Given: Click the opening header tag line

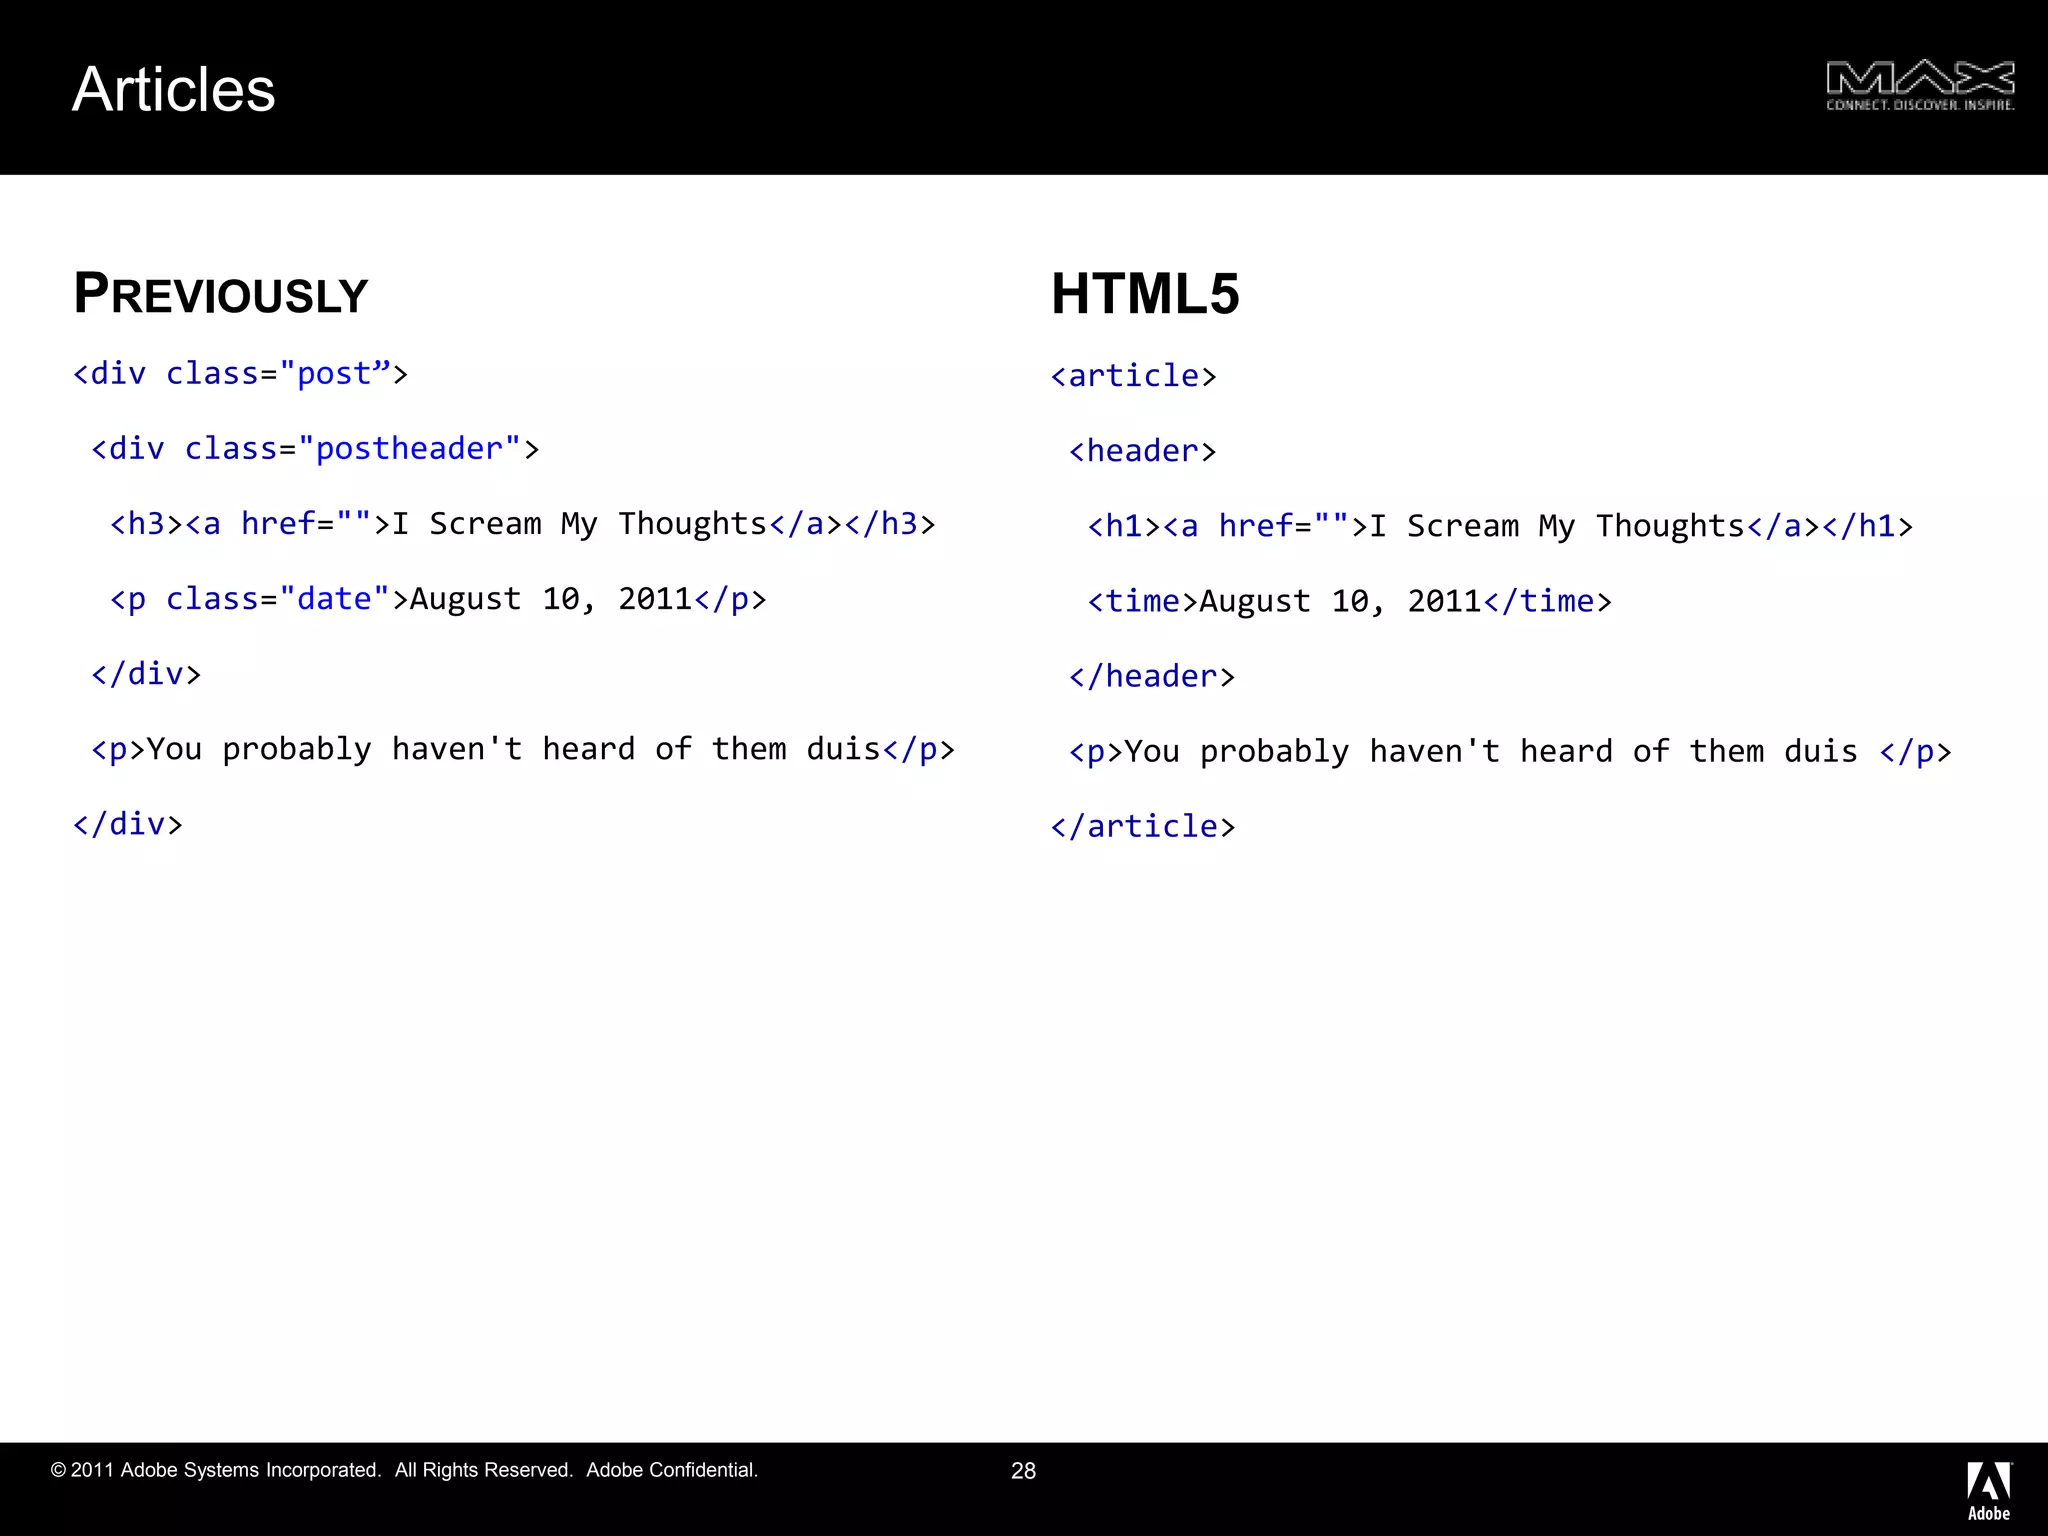Looking at the screenshot, I should coord(1142,451).
